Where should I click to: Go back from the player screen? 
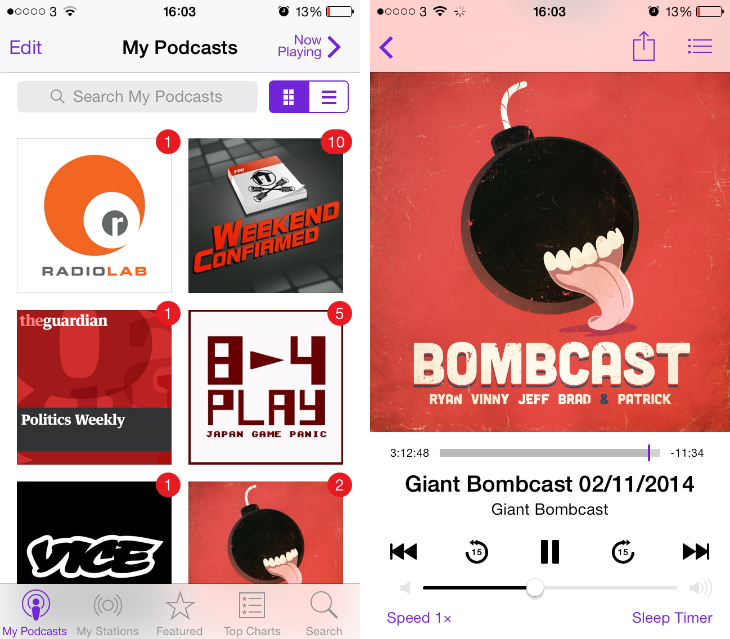coord(386,47)
